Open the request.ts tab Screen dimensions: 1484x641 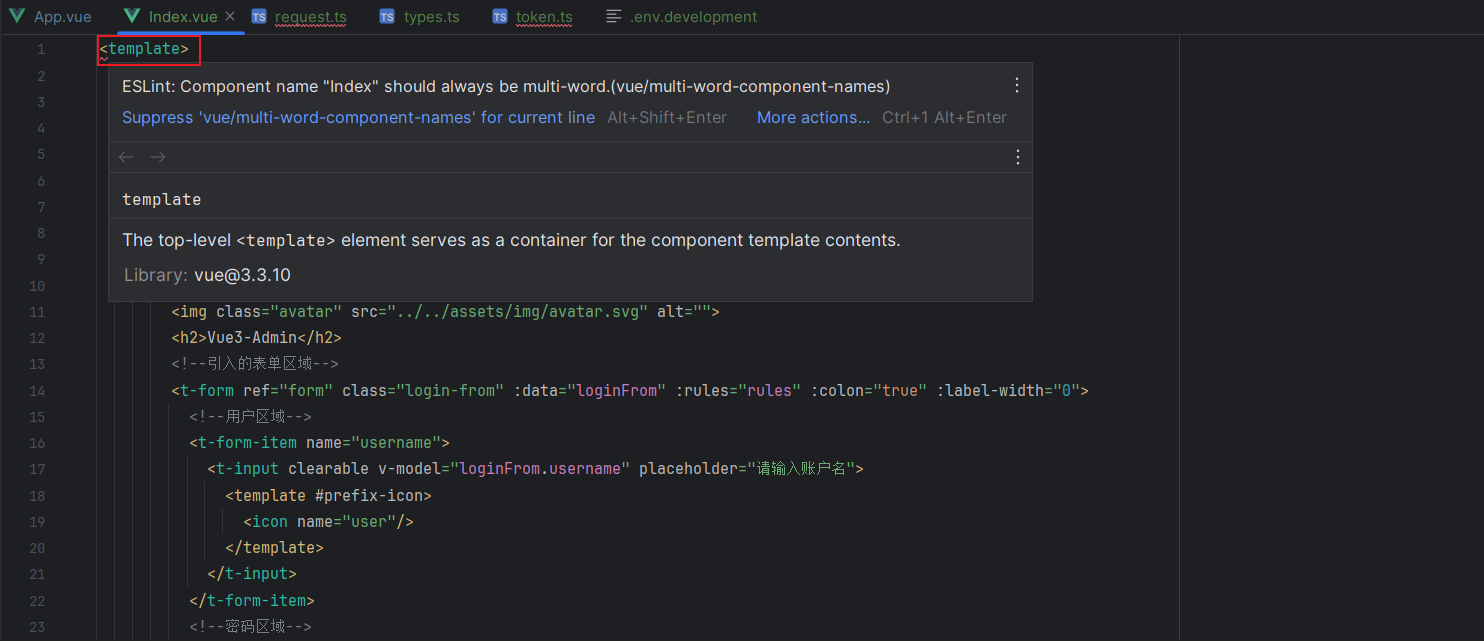pyautogui.click(x=310, y=17)
